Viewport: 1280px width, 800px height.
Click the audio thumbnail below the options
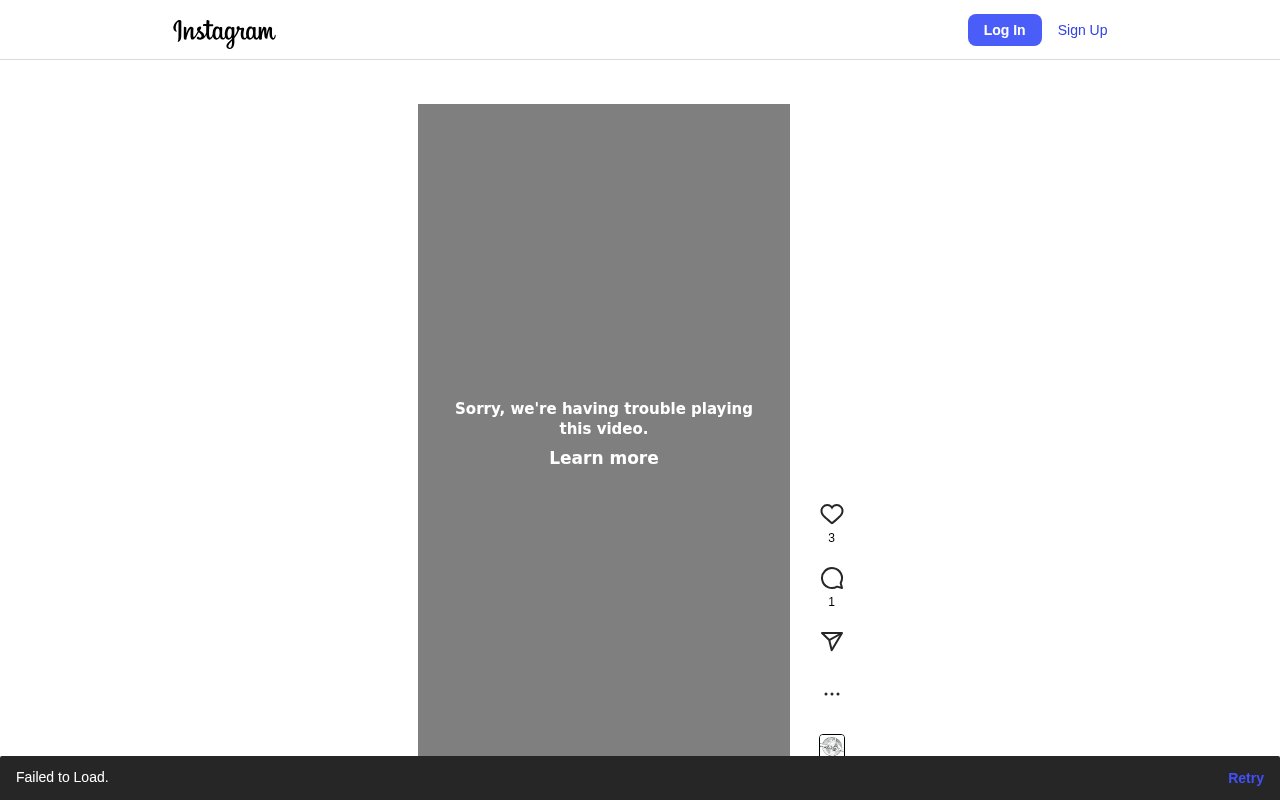click(x=831, y=745)
